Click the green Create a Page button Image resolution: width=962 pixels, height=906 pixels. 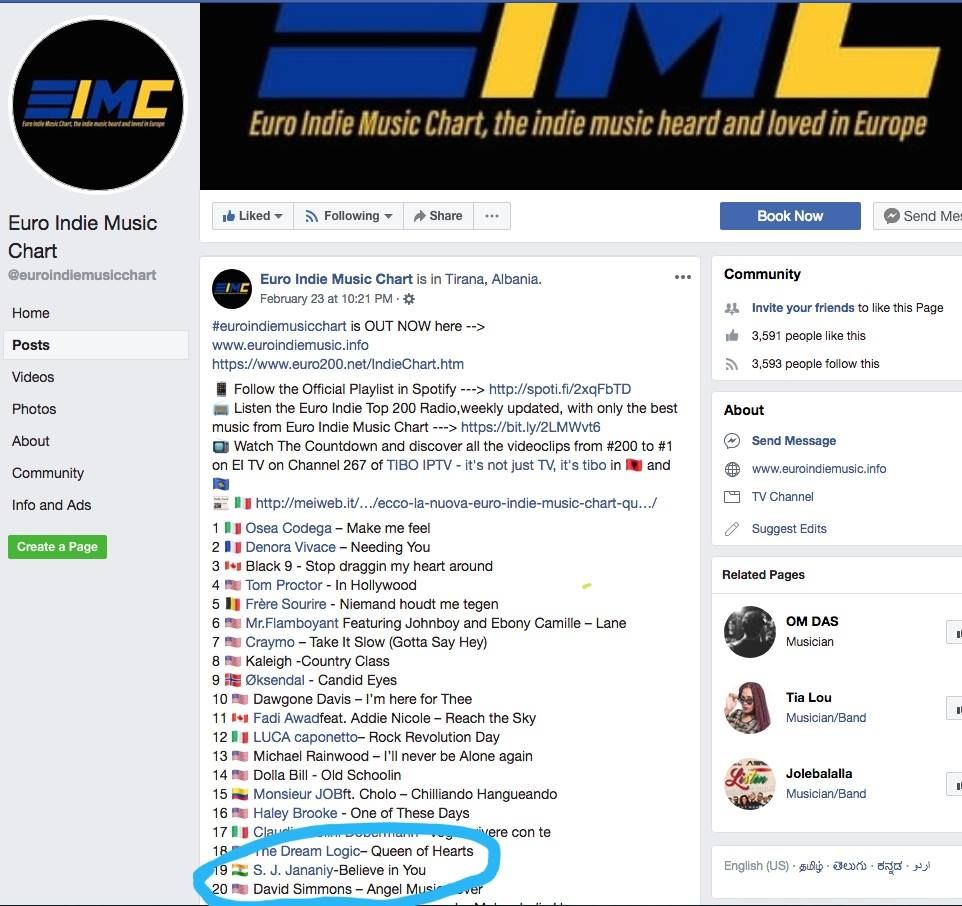click(x=58, y=547)
